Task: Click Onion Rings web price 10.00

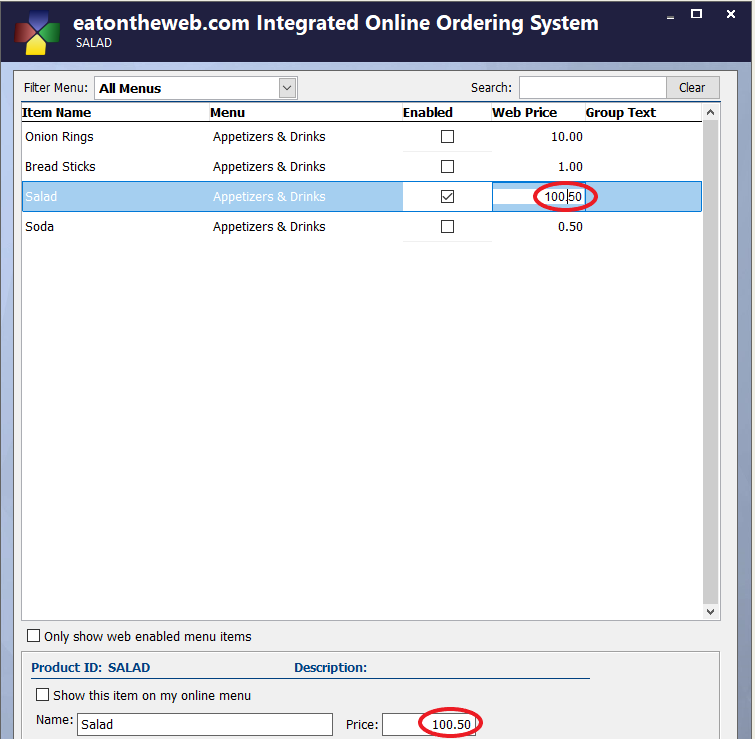Action: coord(567,137)
